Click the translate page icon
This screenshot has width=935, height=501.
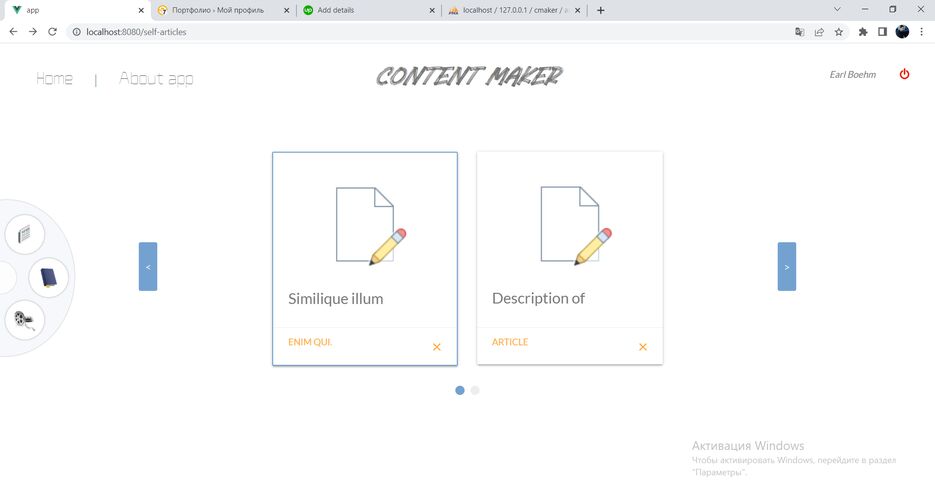tap(800, 32)
